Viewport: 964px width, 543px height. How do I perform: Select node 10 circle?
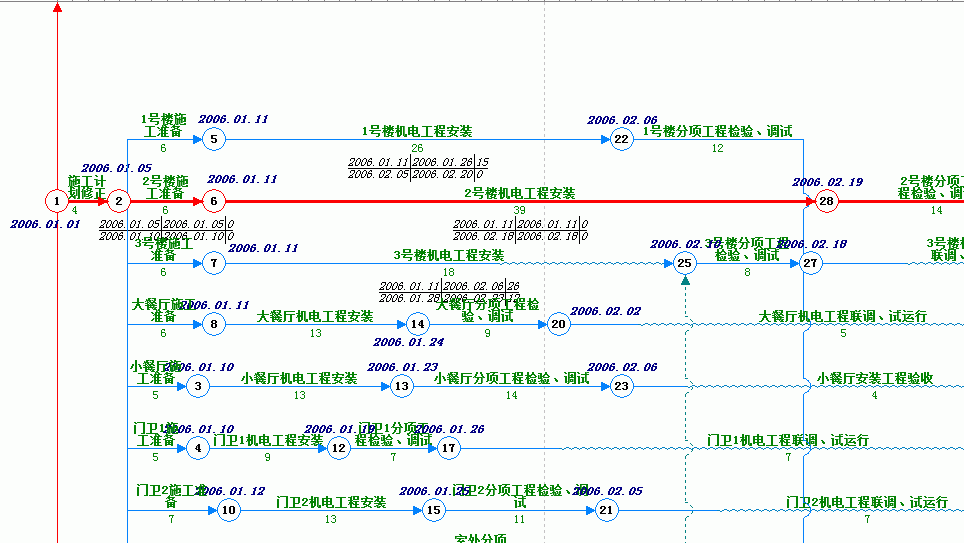(229, 510)
